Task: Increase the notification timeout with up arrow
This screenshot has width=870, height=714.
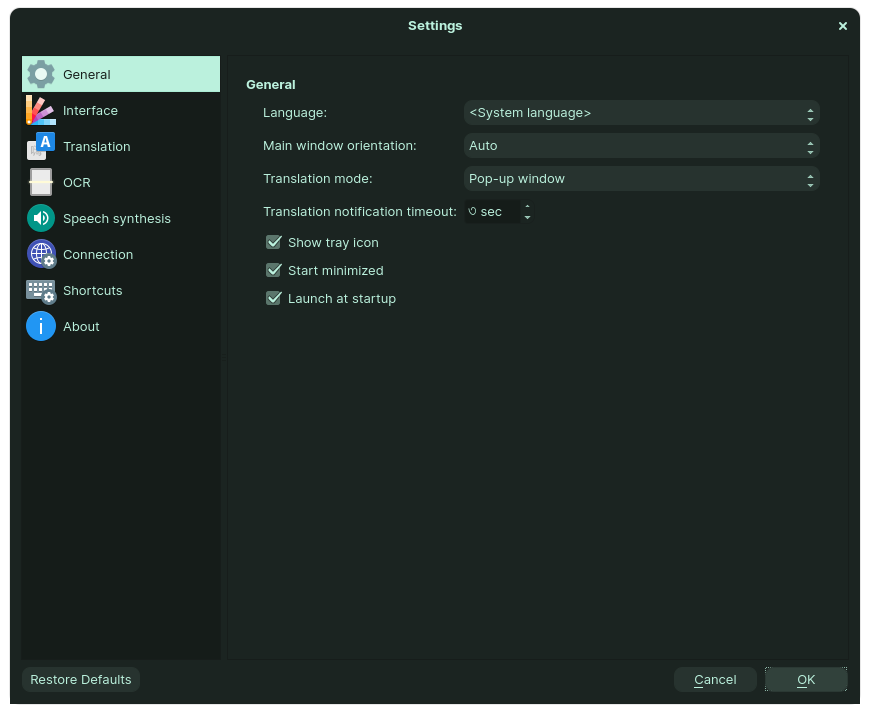Action: click(527, 207)
